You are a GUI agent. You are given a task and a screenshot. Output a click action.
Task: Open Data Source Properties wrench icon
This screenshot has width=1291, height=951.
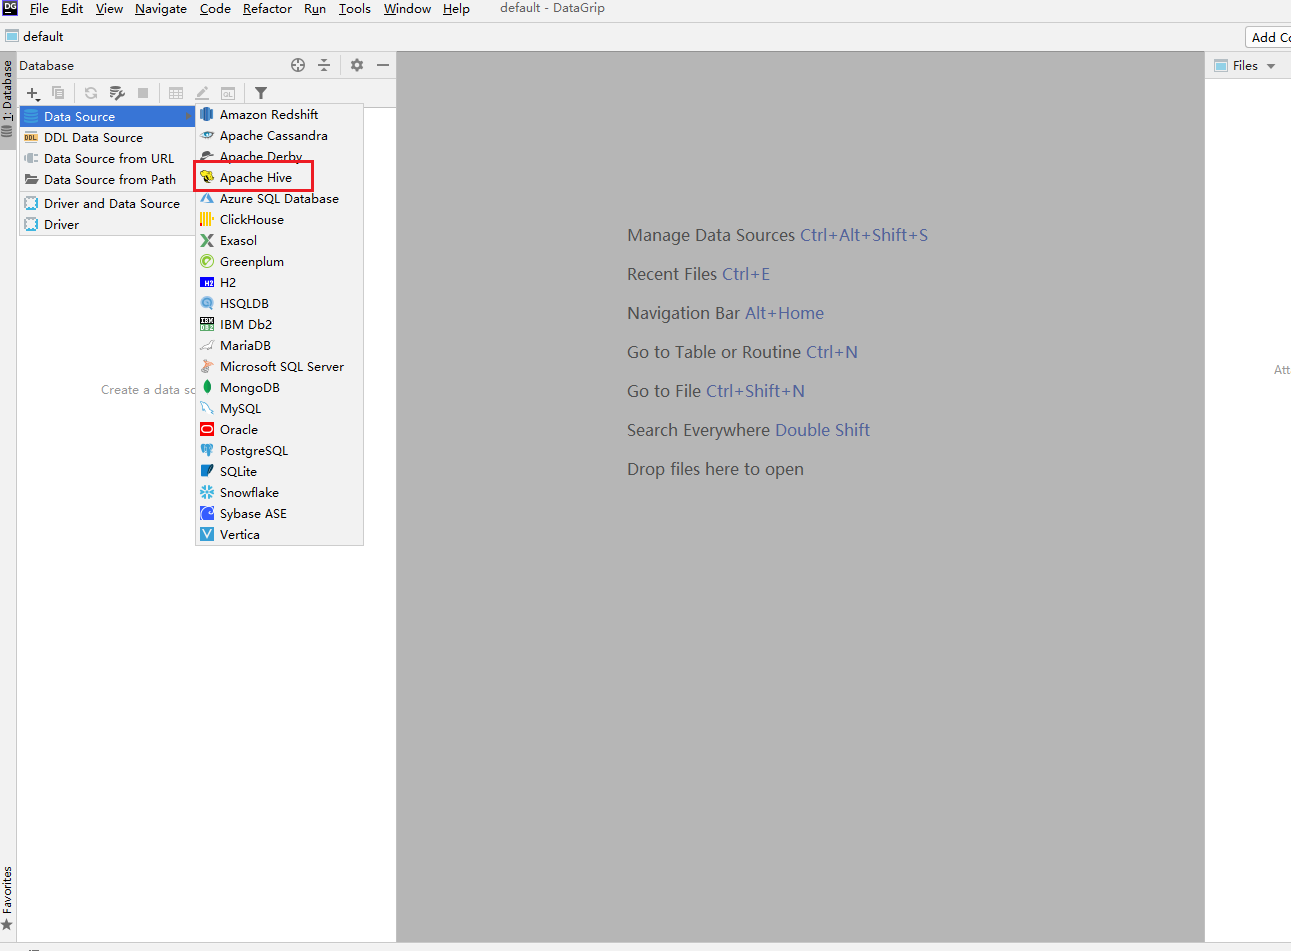click(x=117, y=93)
